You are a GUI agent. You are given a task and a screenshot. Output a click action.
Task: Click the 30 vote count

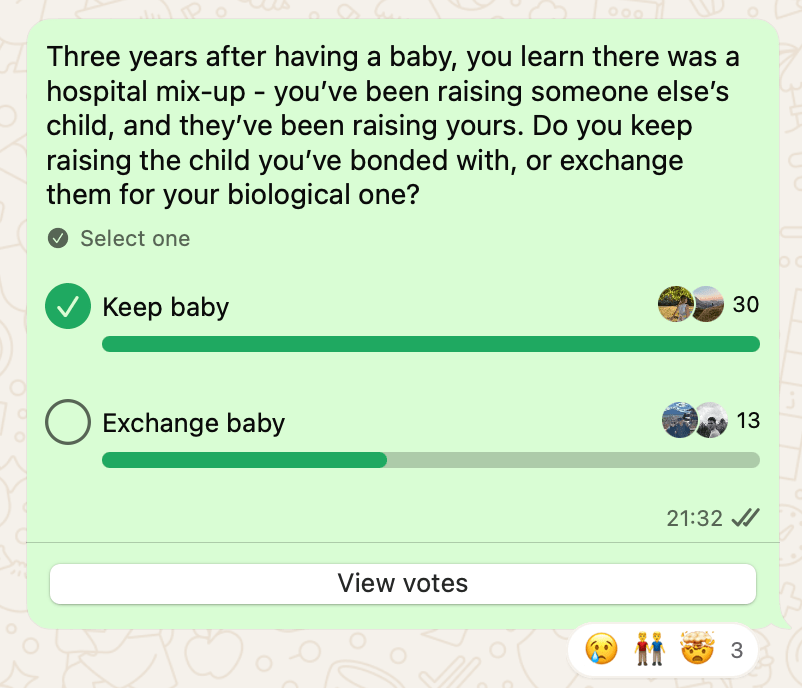[746, 305]
